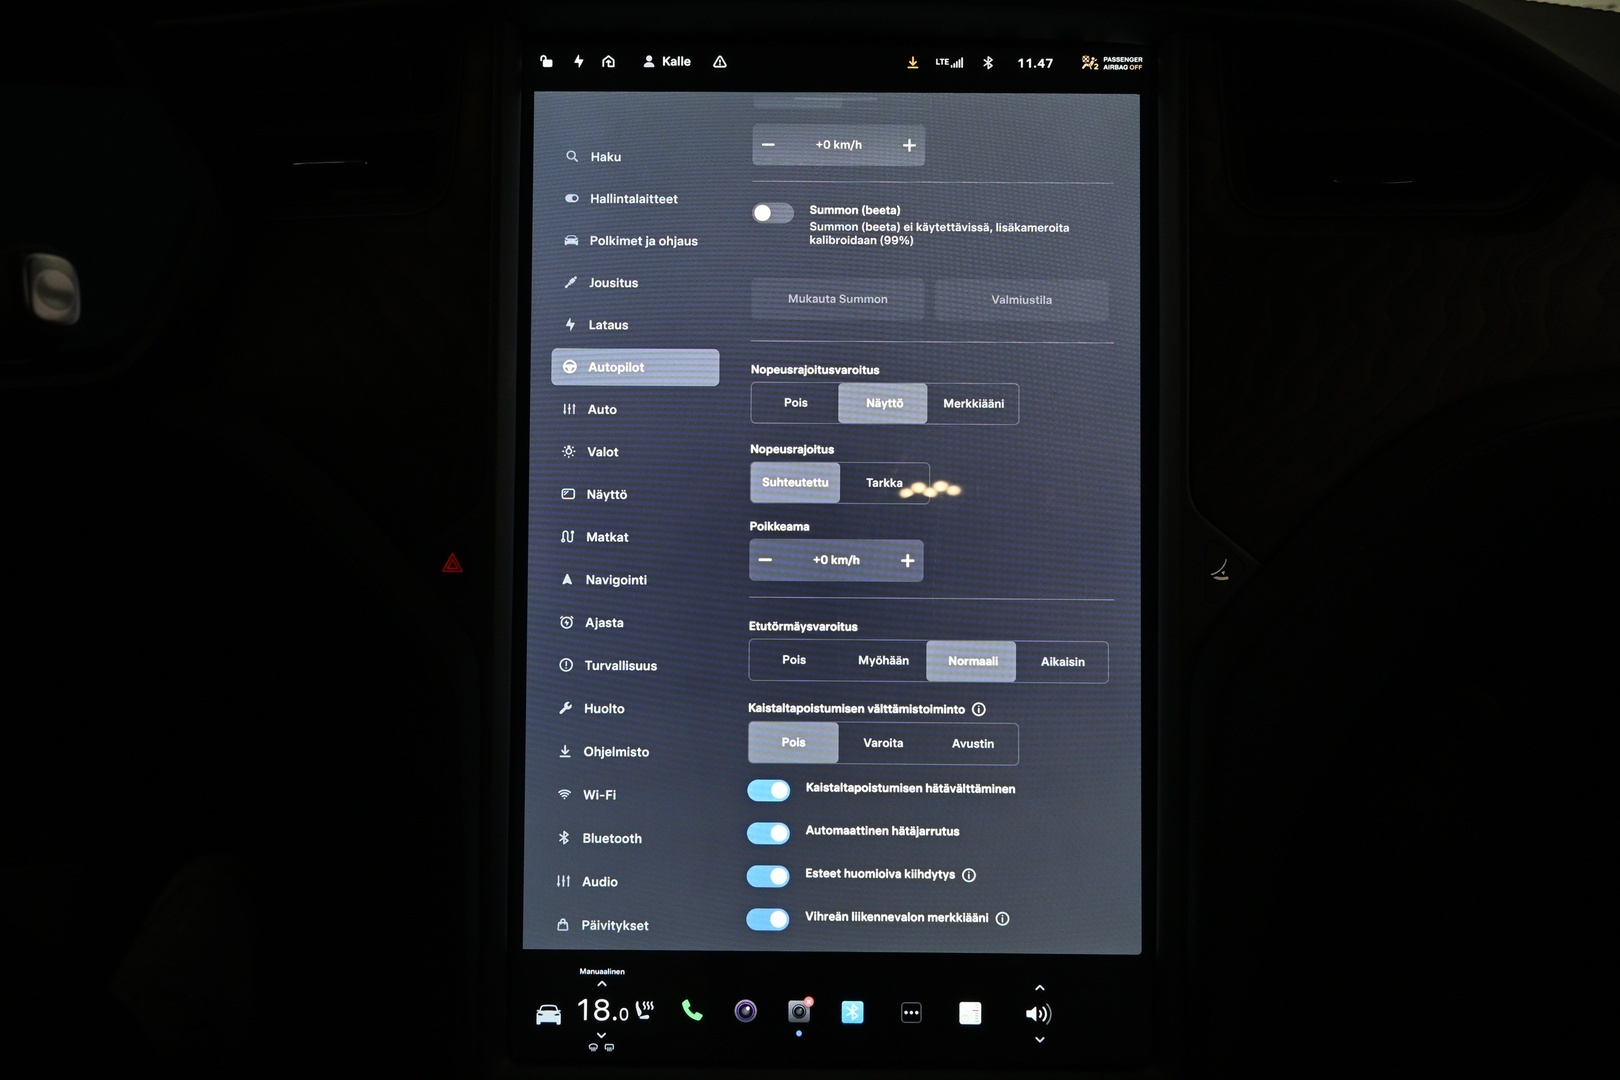The height and width of the screenshot is (1080, 1620).
Task: Tap the seat heater icon
Action: click(645, 1010)
